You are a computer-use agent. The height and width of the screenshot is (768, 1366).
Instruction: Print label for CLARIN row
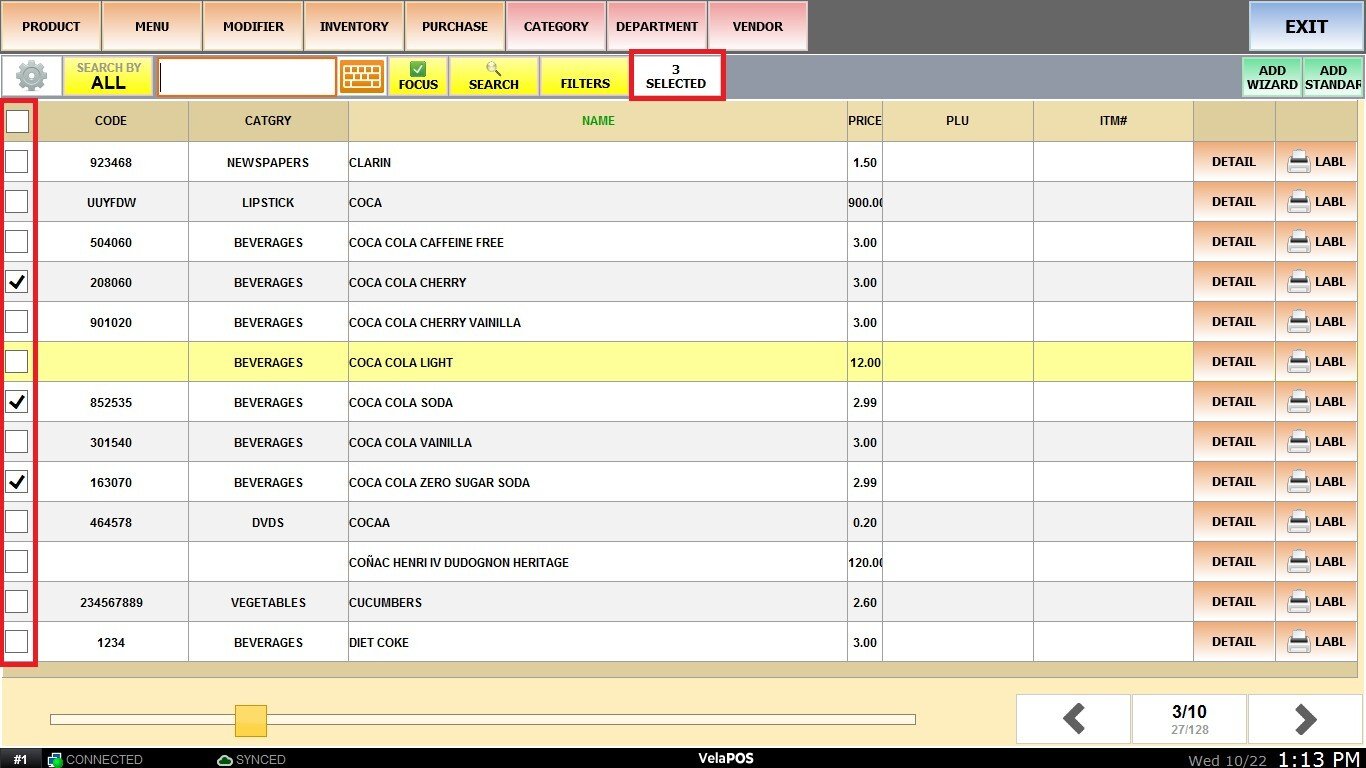(1316, 162)
